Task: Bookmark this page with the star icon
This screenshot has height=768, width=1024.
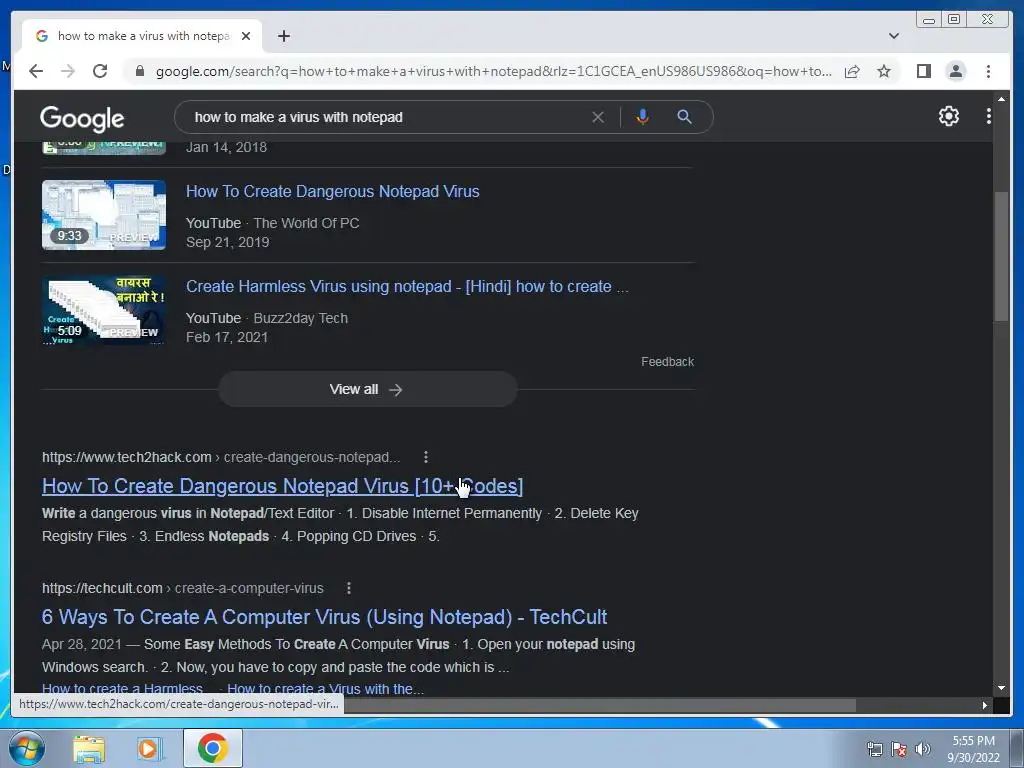Action: click(x=884, y=71)
